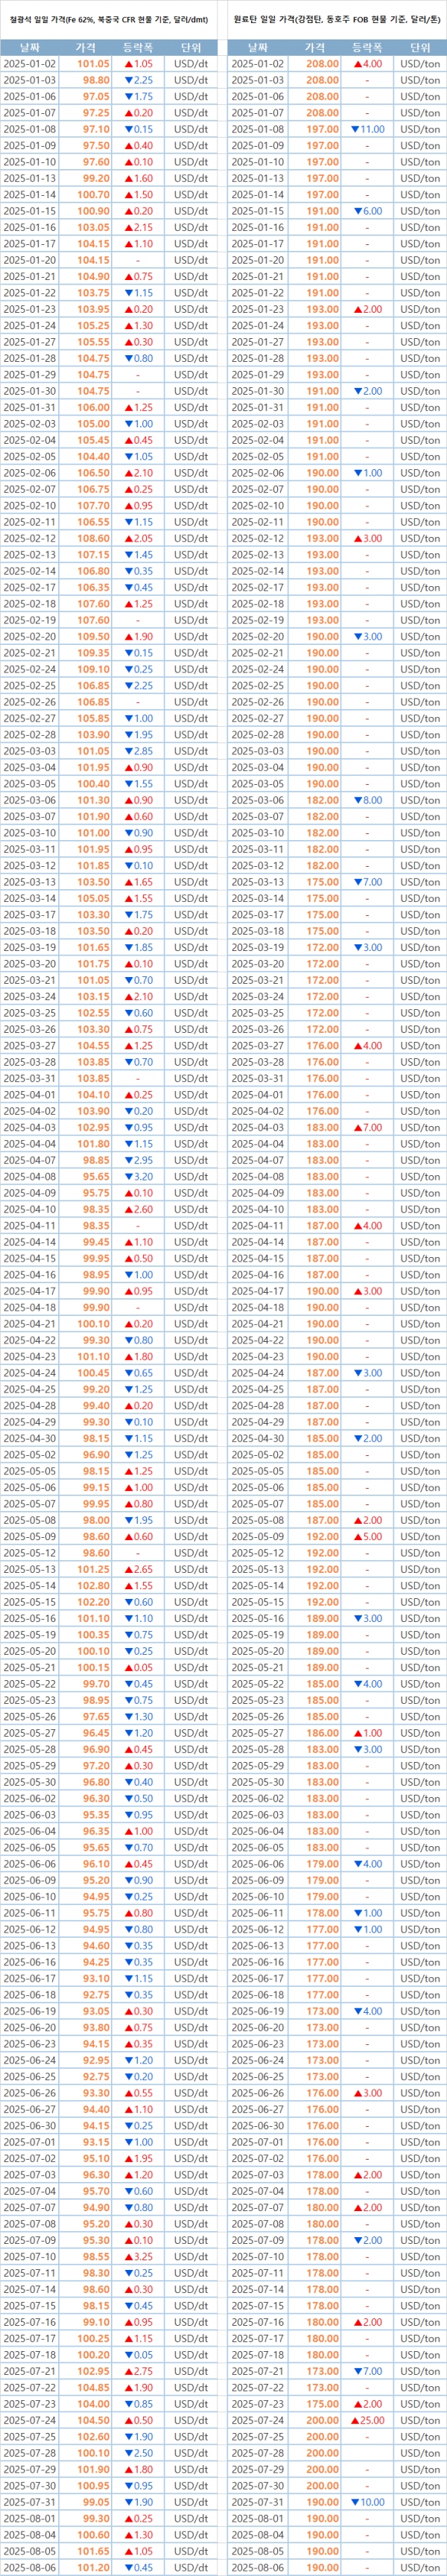Viewport: 447px width, 2576px height.
Task: Click the USD/dt unit cell for 2025-01-02
Action: pyautogui.click(x=191, y=64)
